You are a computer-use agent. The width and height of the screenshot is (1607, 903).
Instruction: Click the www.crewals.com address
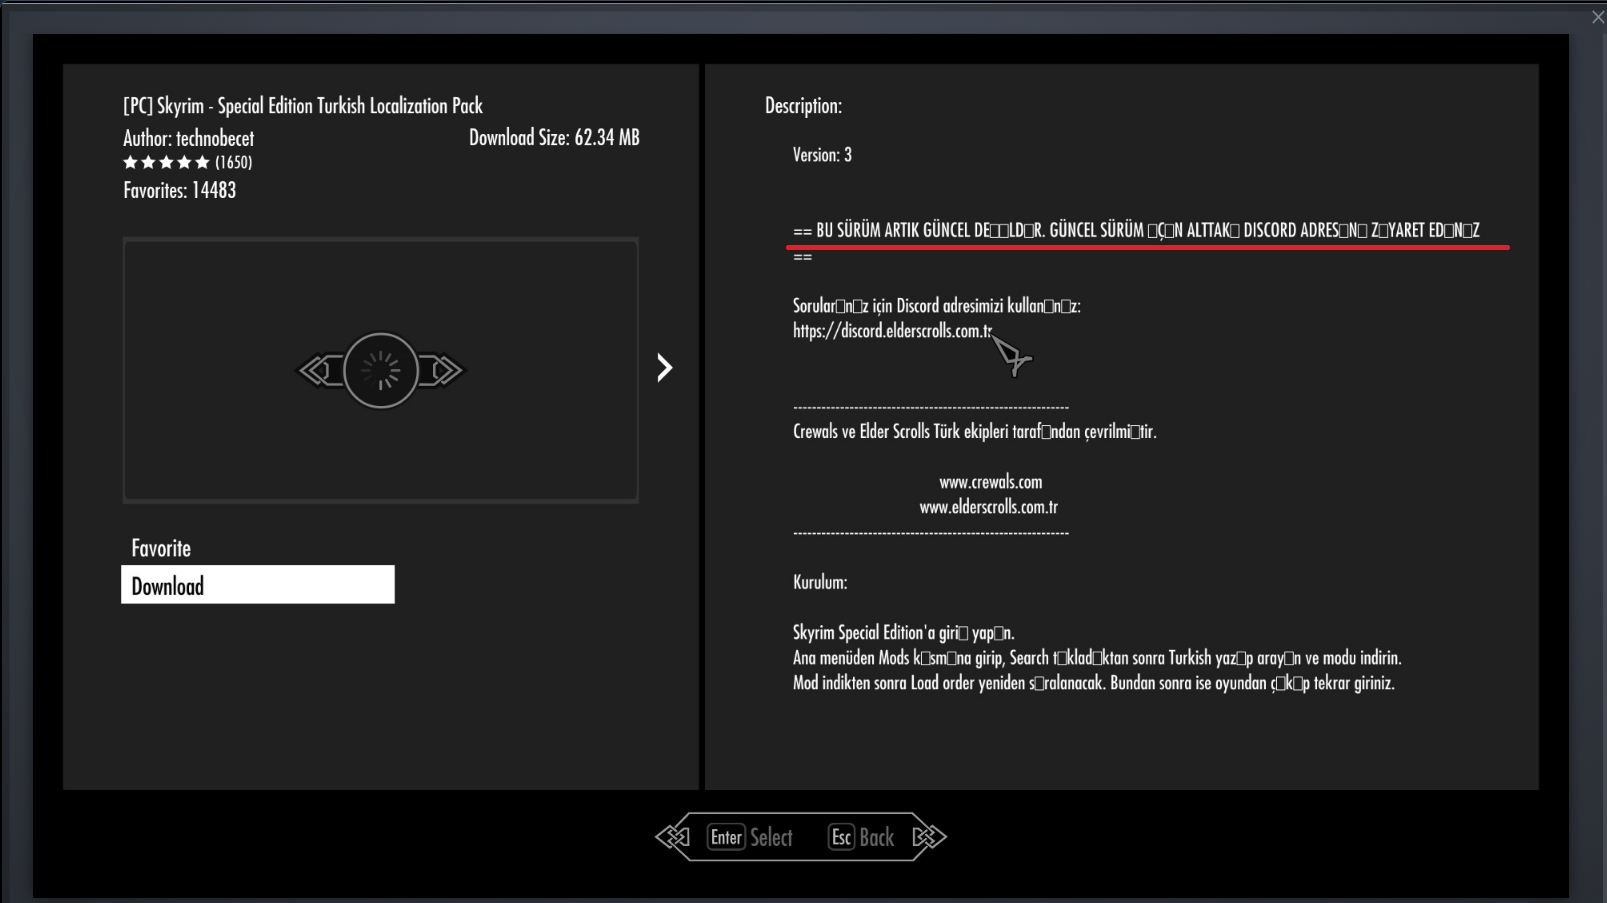point(991,482)
